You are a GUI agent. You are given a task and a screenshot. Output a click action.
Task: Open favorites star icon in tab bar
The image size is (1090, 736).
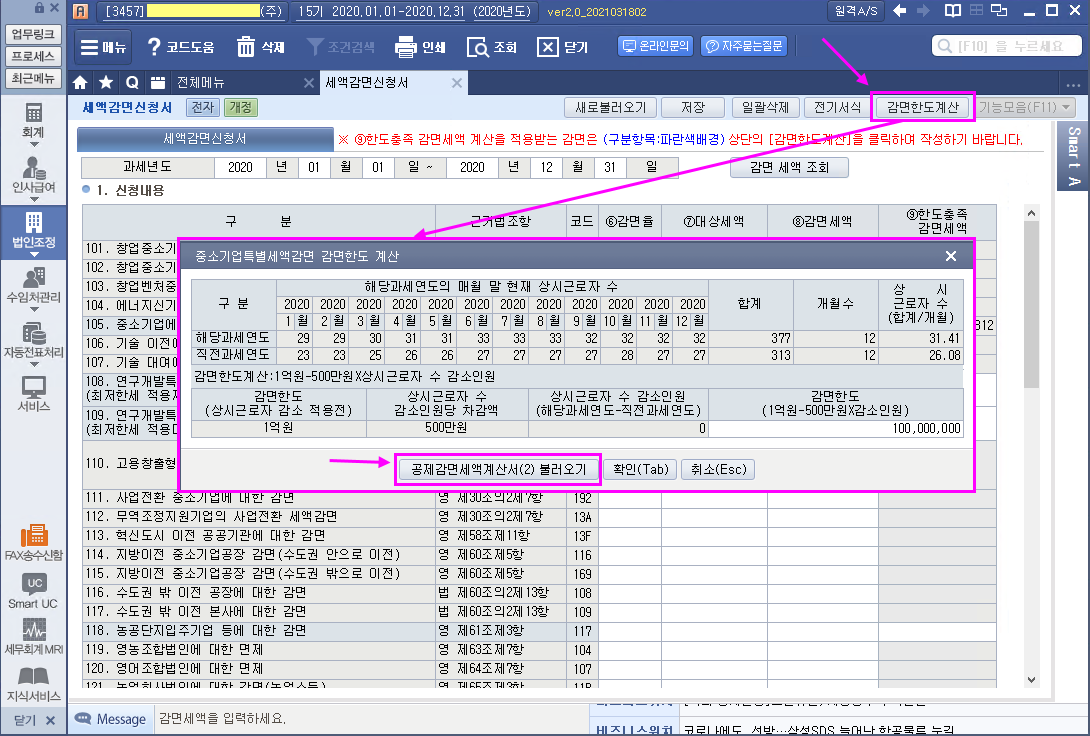click(106, 83)
